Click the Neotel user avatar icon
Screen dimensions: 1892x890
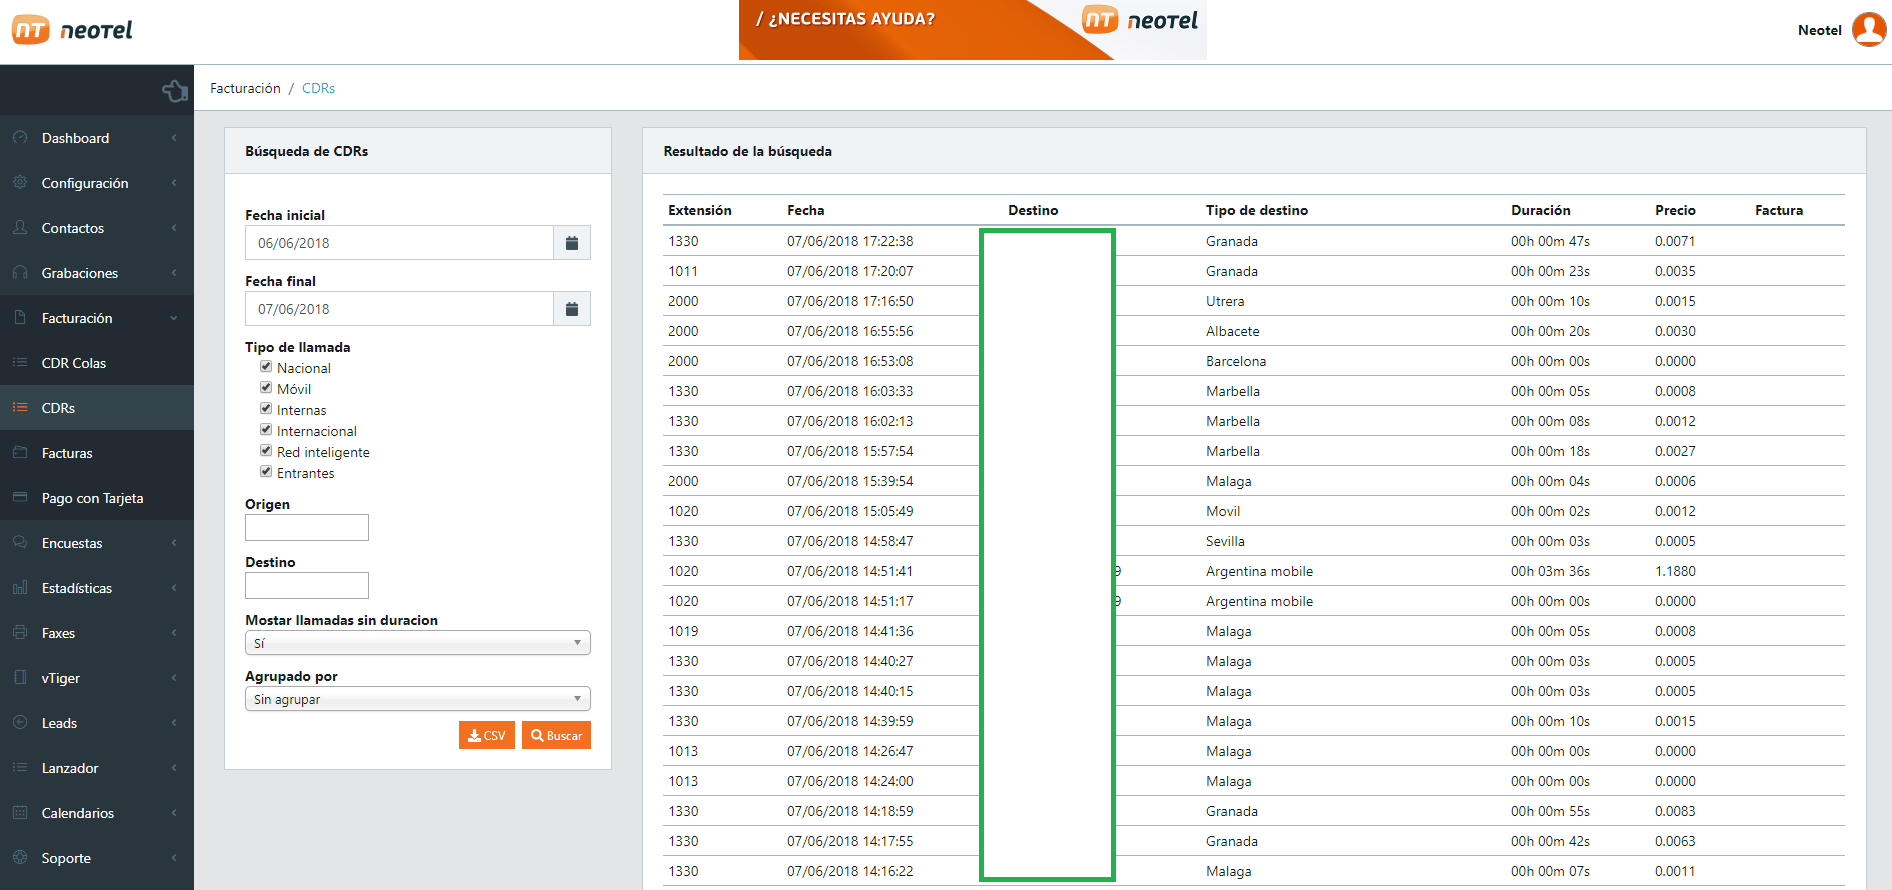1868,30
